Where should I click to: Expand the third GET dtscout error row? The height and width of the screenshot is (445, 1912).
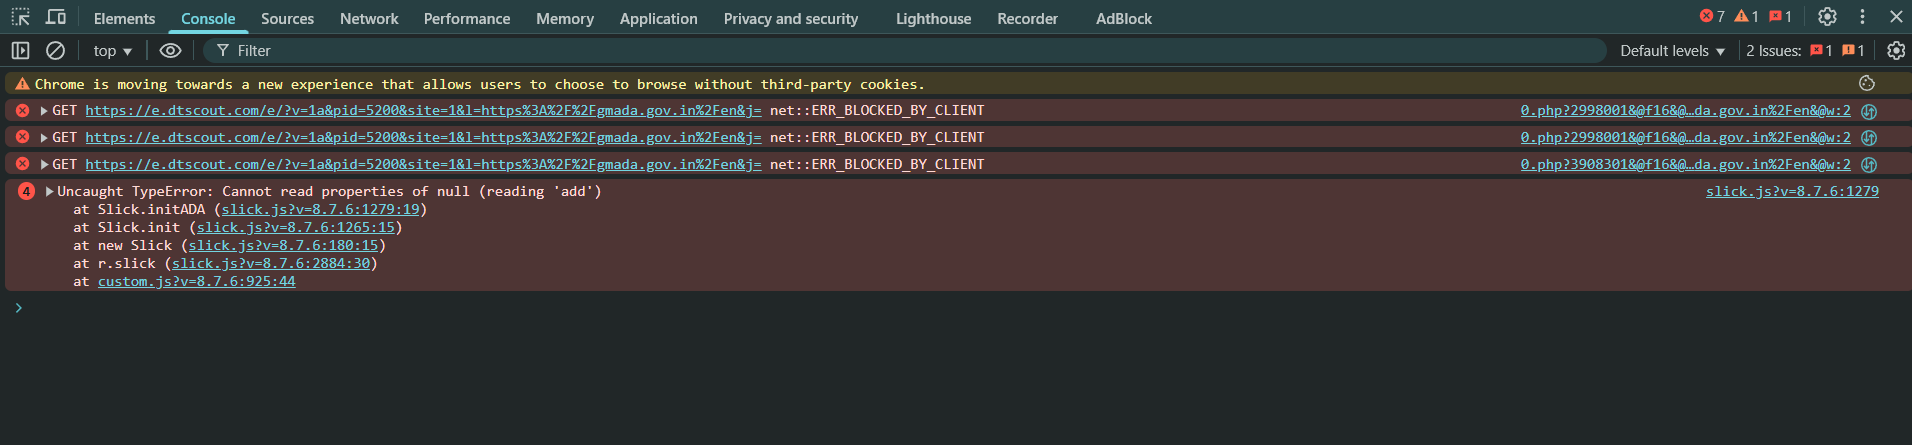coord(44,165)
